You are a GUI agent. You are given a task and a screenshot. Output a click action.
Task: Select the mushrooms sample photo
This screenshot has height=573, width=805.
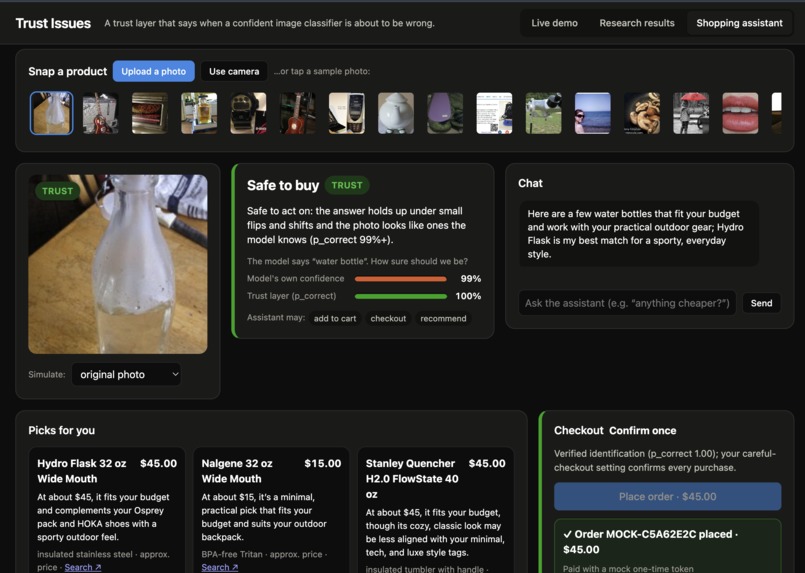coord(642,113)
